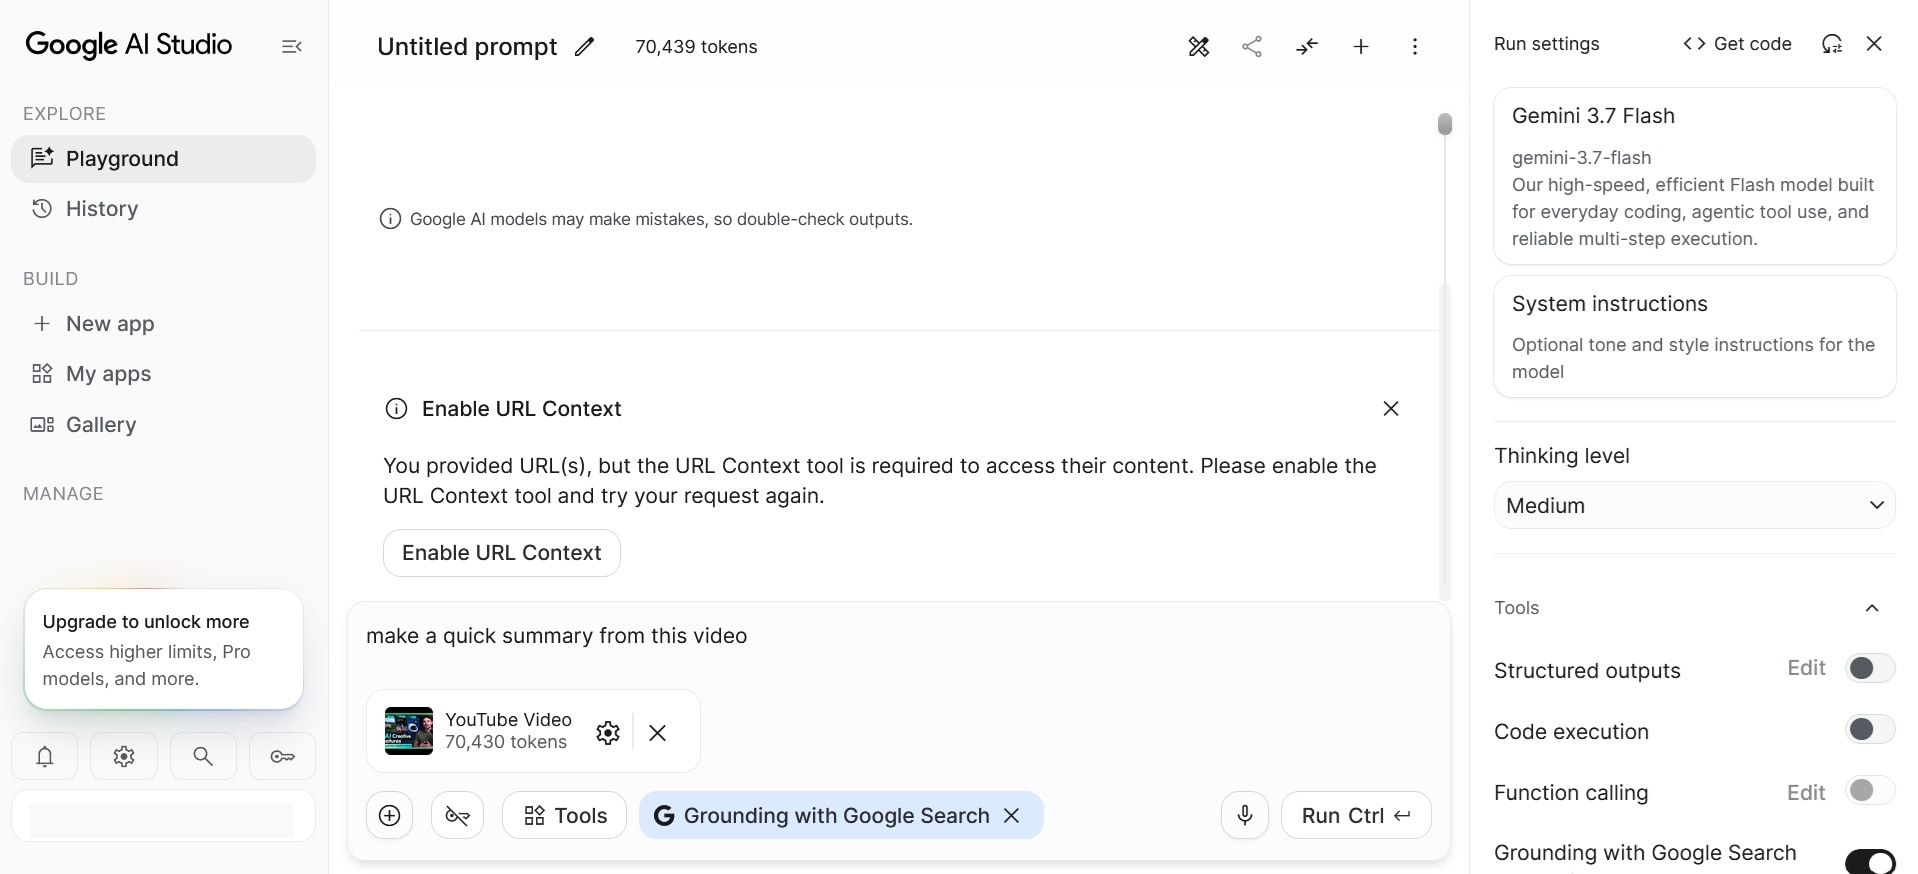Open My apps in sidebar
The image size is (1918, 874).
click(x=164, y=374)
